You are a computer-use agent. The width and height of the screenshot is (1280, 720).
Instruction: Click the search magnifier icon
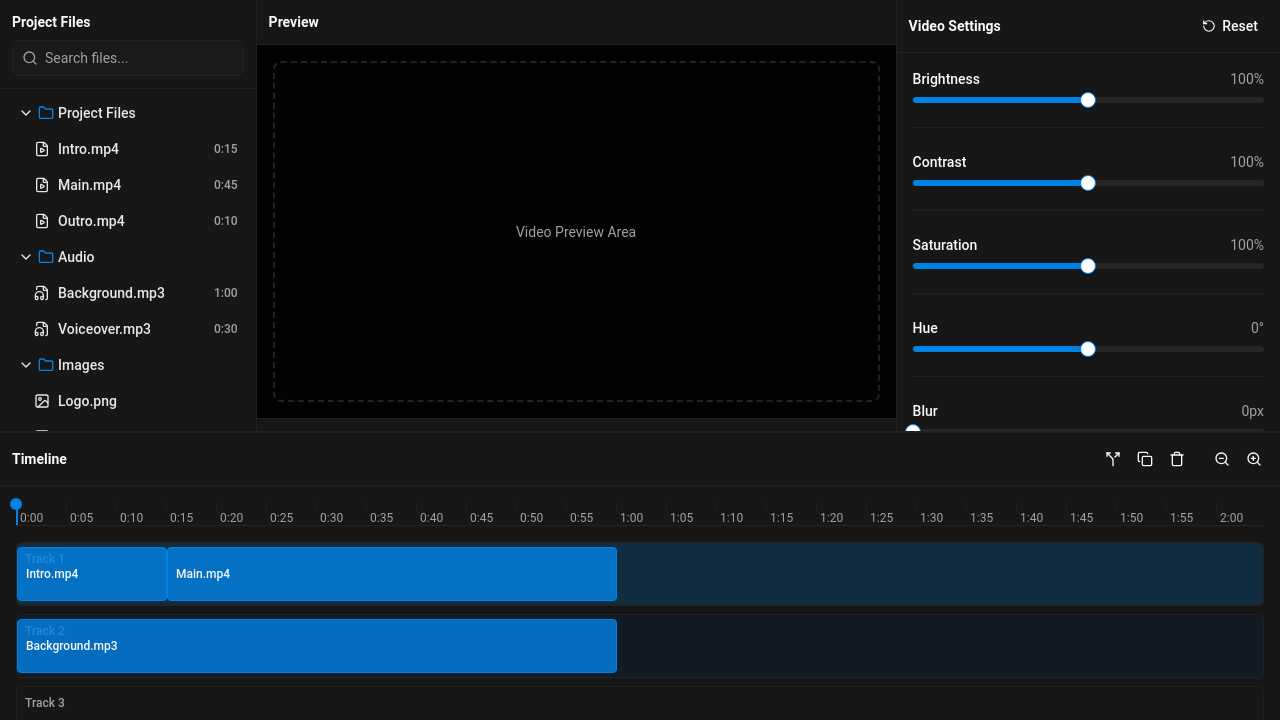click(x=30, y=58)
